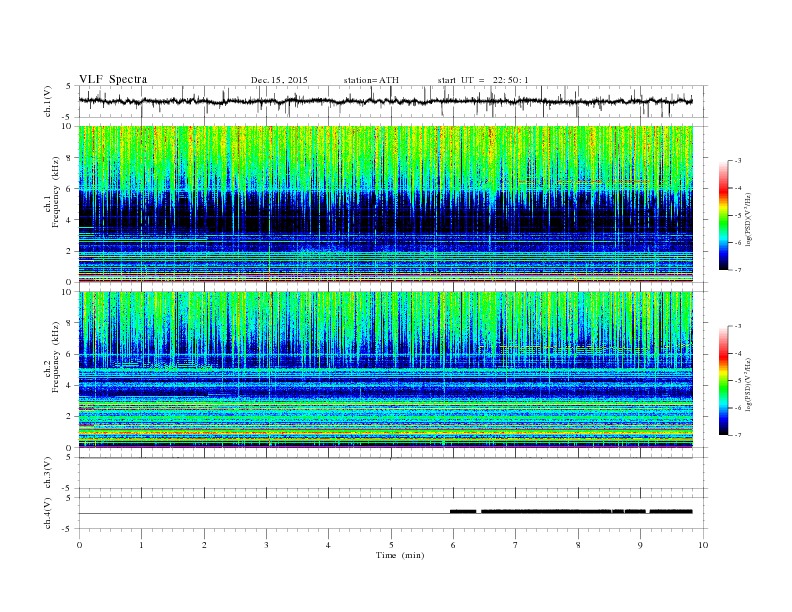Click the 'ch.4(V)' axis label
Viewport: 792px width, 612px height.
click(x=48, y=513)
